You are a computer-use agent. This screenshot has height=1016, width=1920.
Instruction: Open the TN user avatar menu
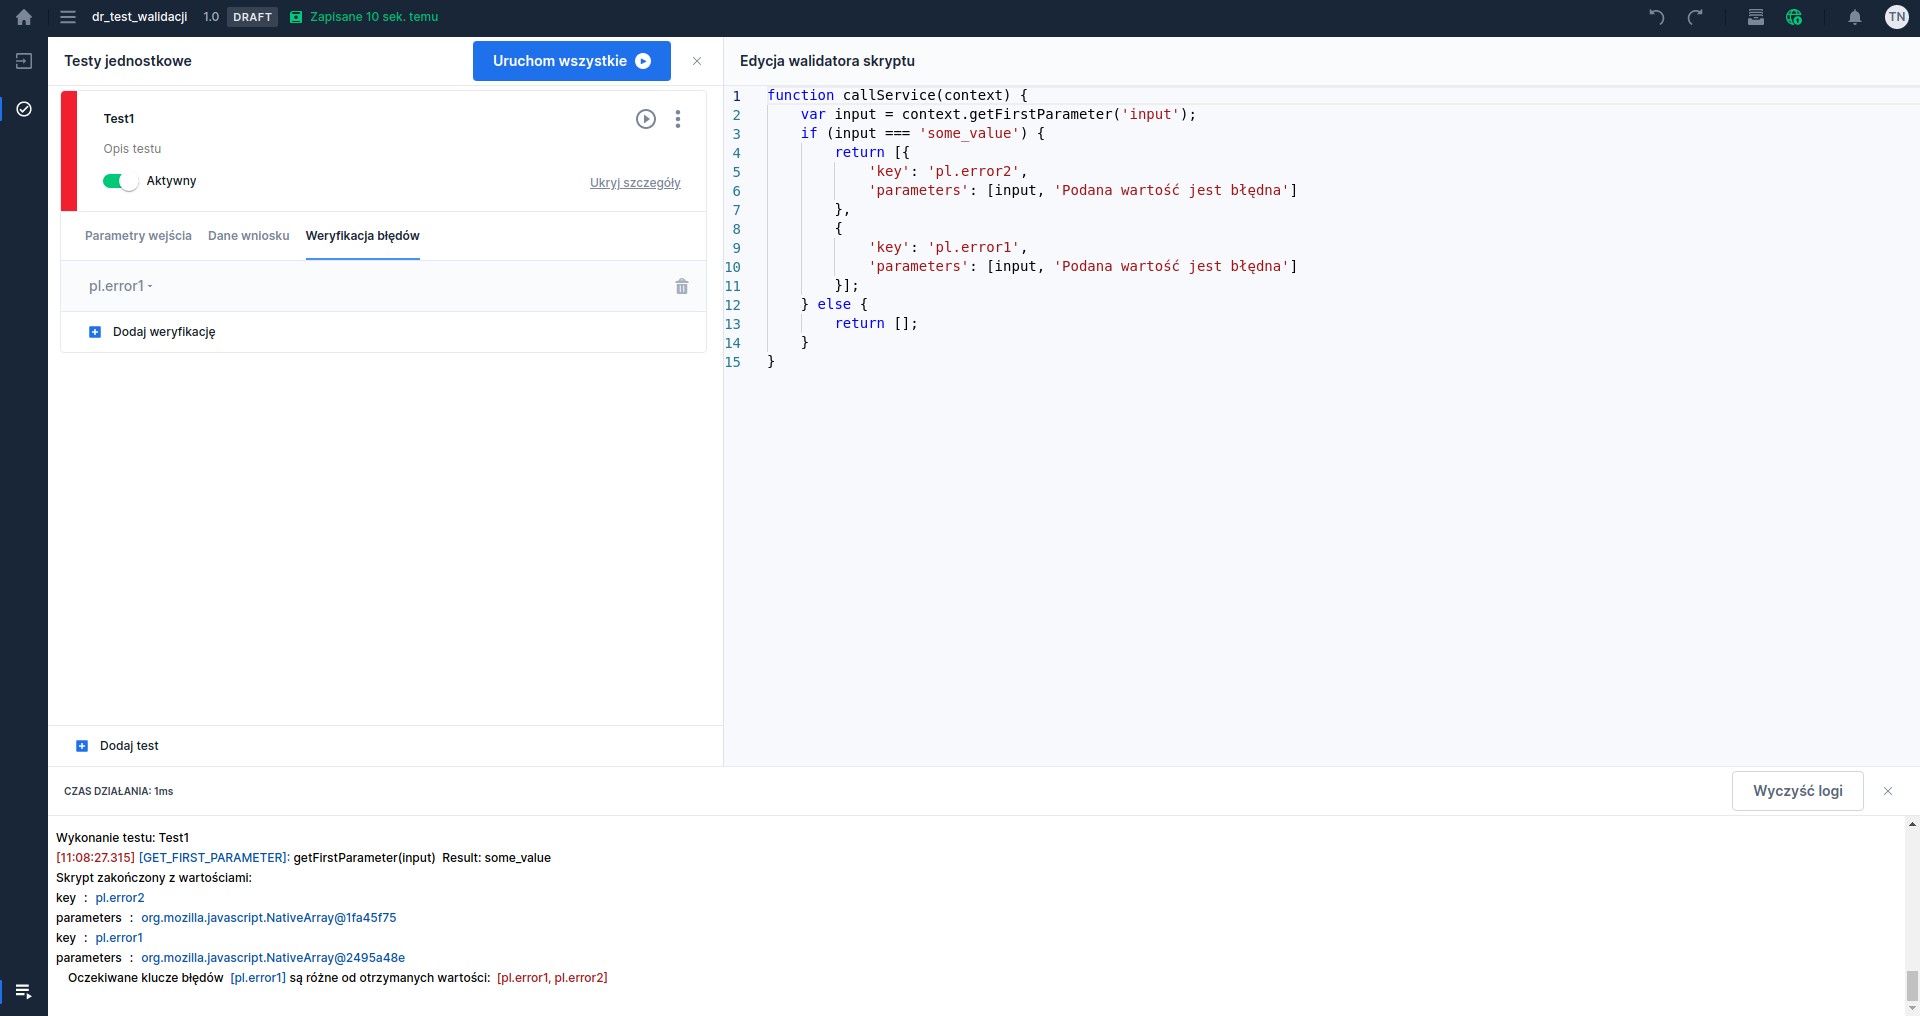(1896, 17)
